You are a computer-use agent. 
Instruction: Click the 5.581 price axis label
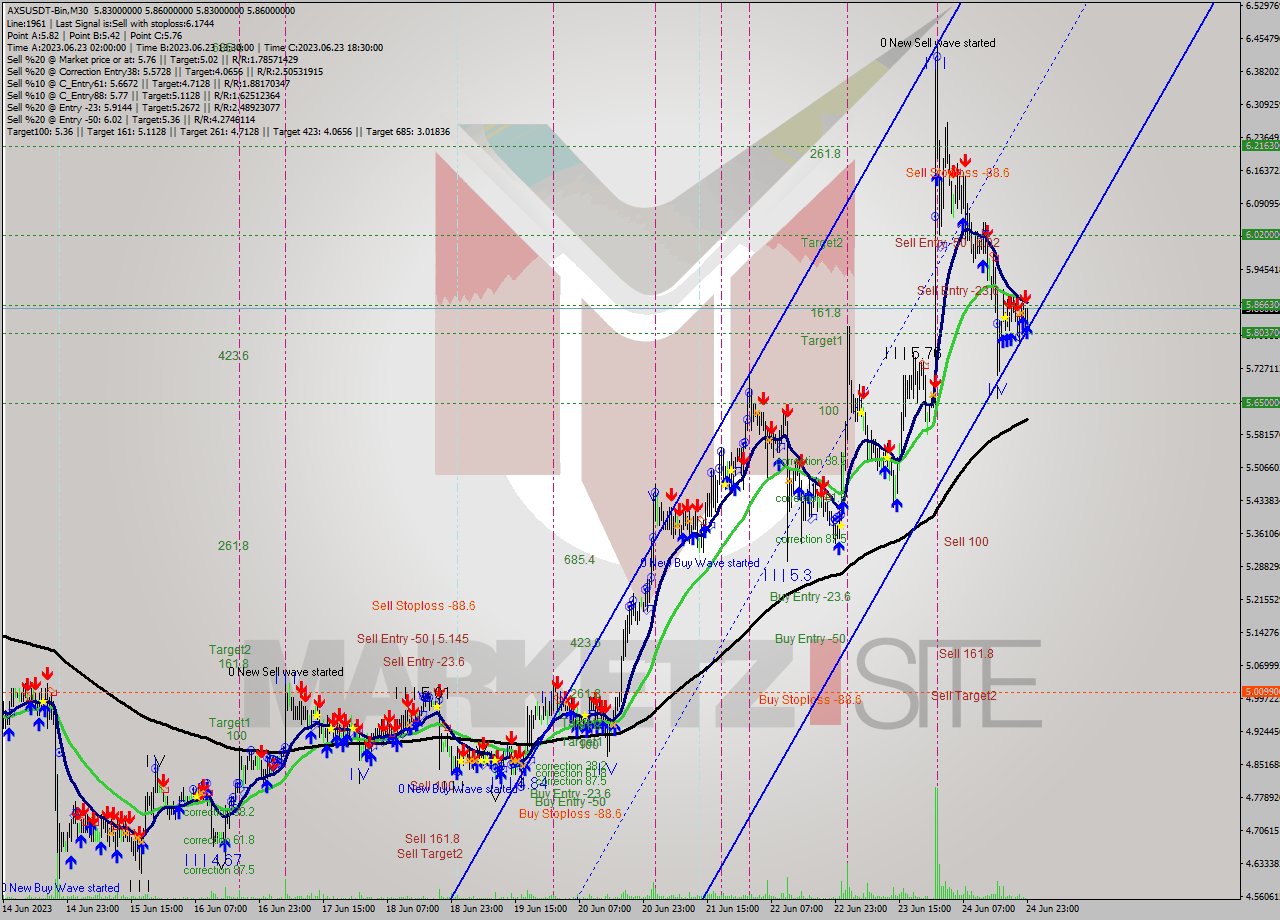click(x=1262, y=435)
